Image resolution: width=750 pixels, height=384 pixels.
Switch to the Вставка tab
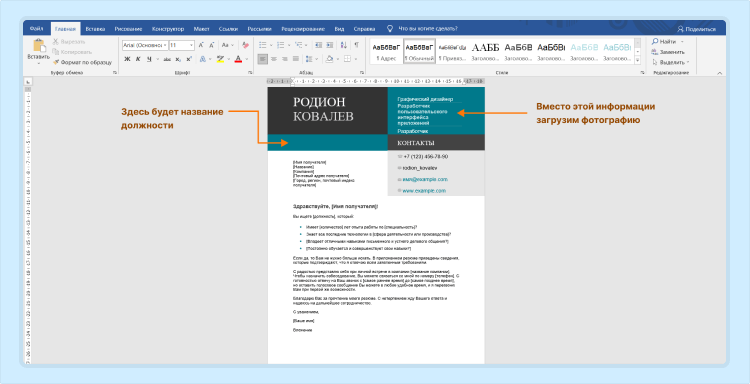tap(95, 29)
